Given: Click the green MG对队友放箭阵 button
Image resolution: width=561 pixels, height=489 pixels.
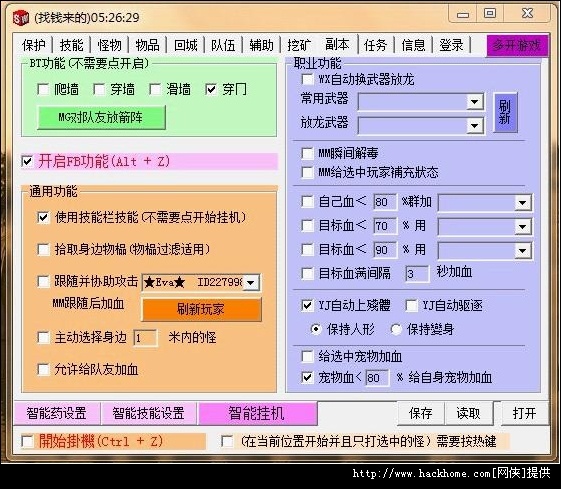Looking at the screenshot, I should (101, 117).
